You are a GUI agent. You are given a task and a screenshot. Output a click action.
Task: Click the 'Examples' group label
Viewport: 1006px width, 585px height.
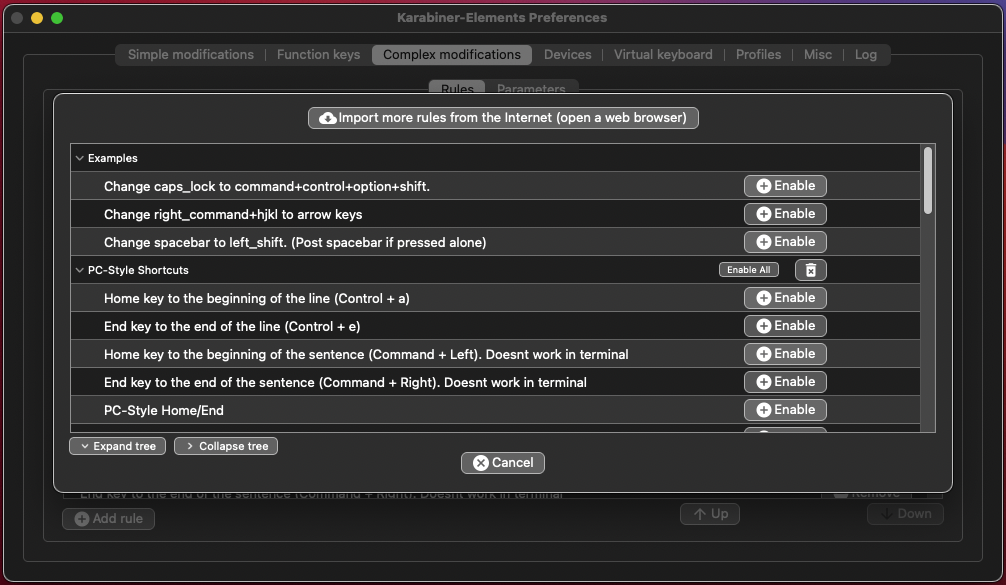pos(112,158)
